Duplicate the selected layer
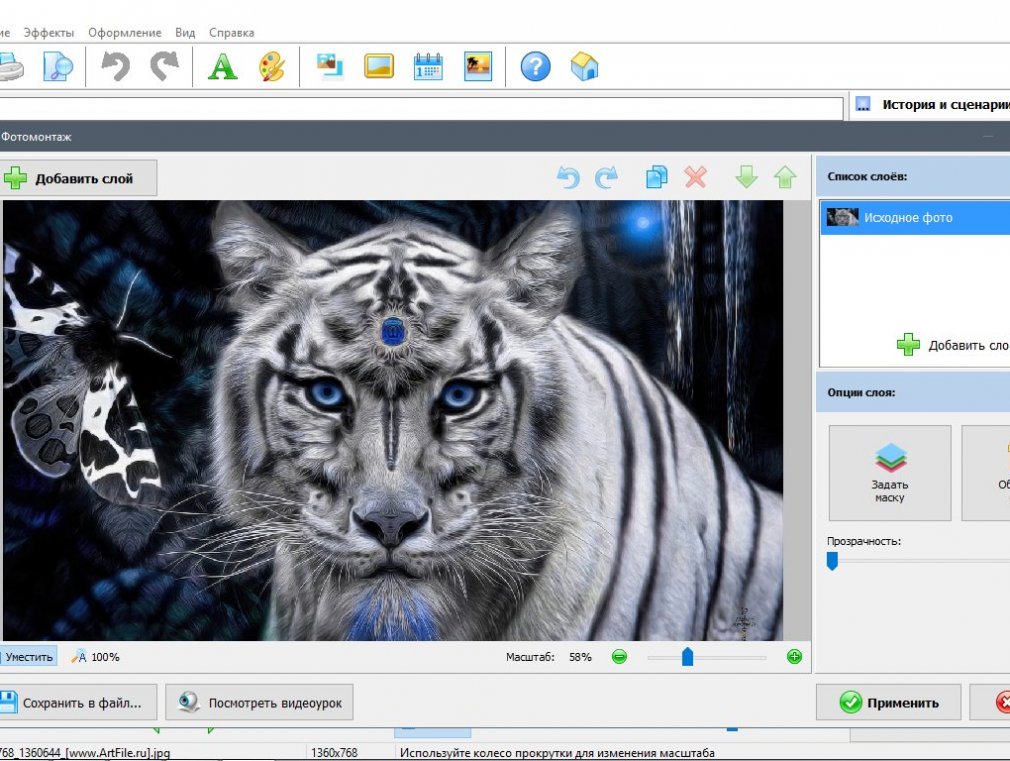Screen dimensions: 1010x761 pyautogui.click(x=656, y=177)
